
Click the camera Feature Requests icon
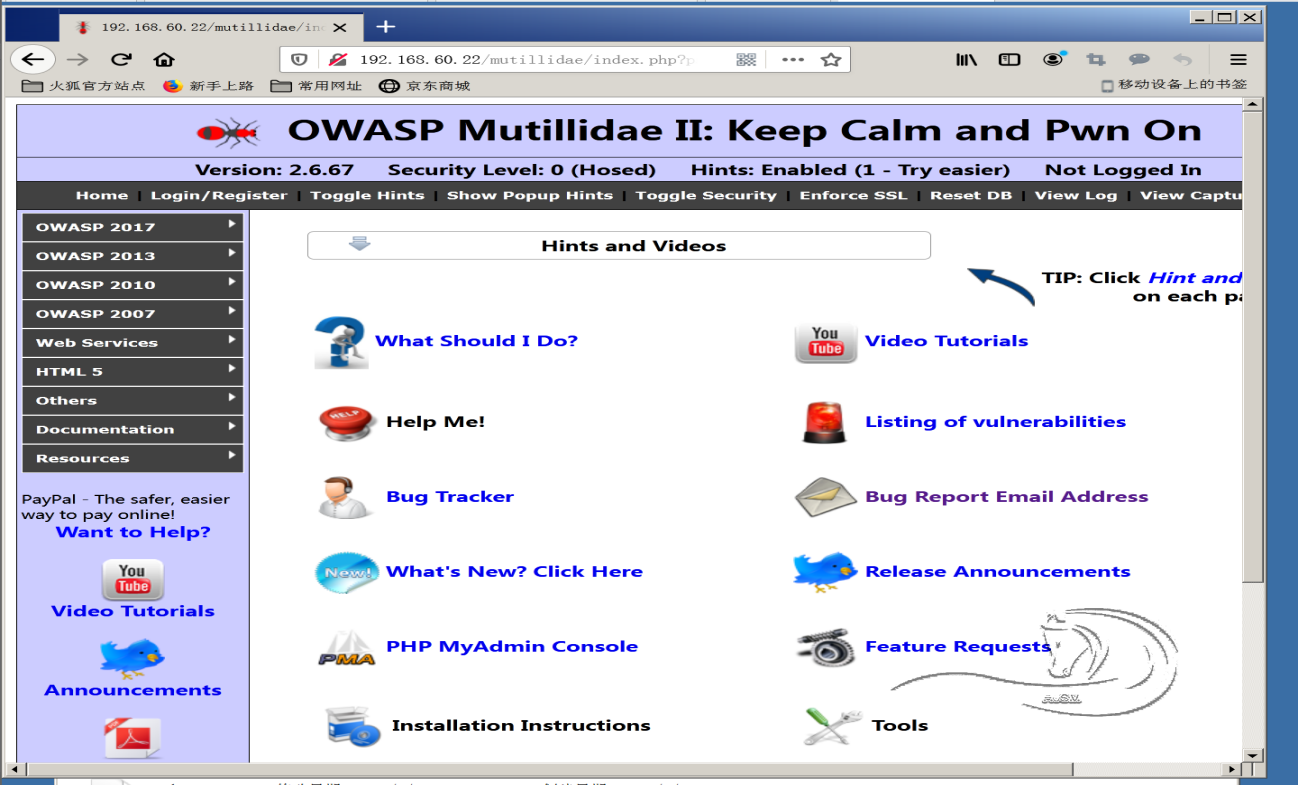tap(825, 647)
